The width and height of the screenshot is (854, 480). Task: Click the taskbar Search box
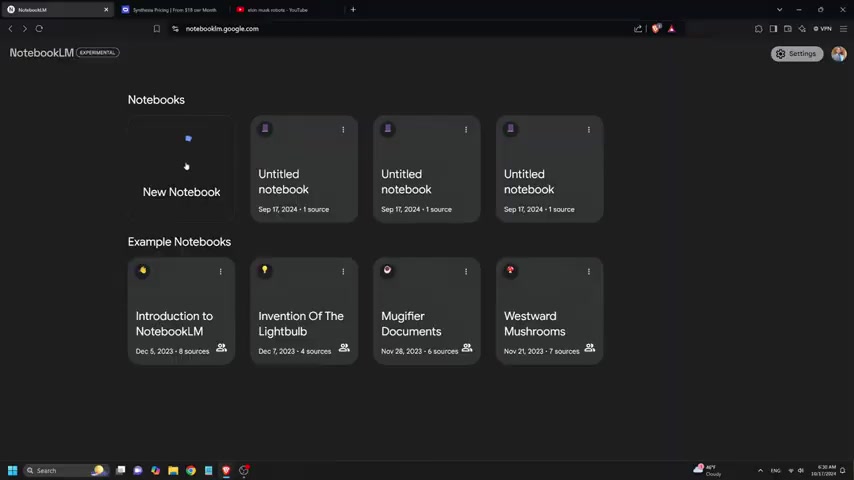(x=65, y=470)
